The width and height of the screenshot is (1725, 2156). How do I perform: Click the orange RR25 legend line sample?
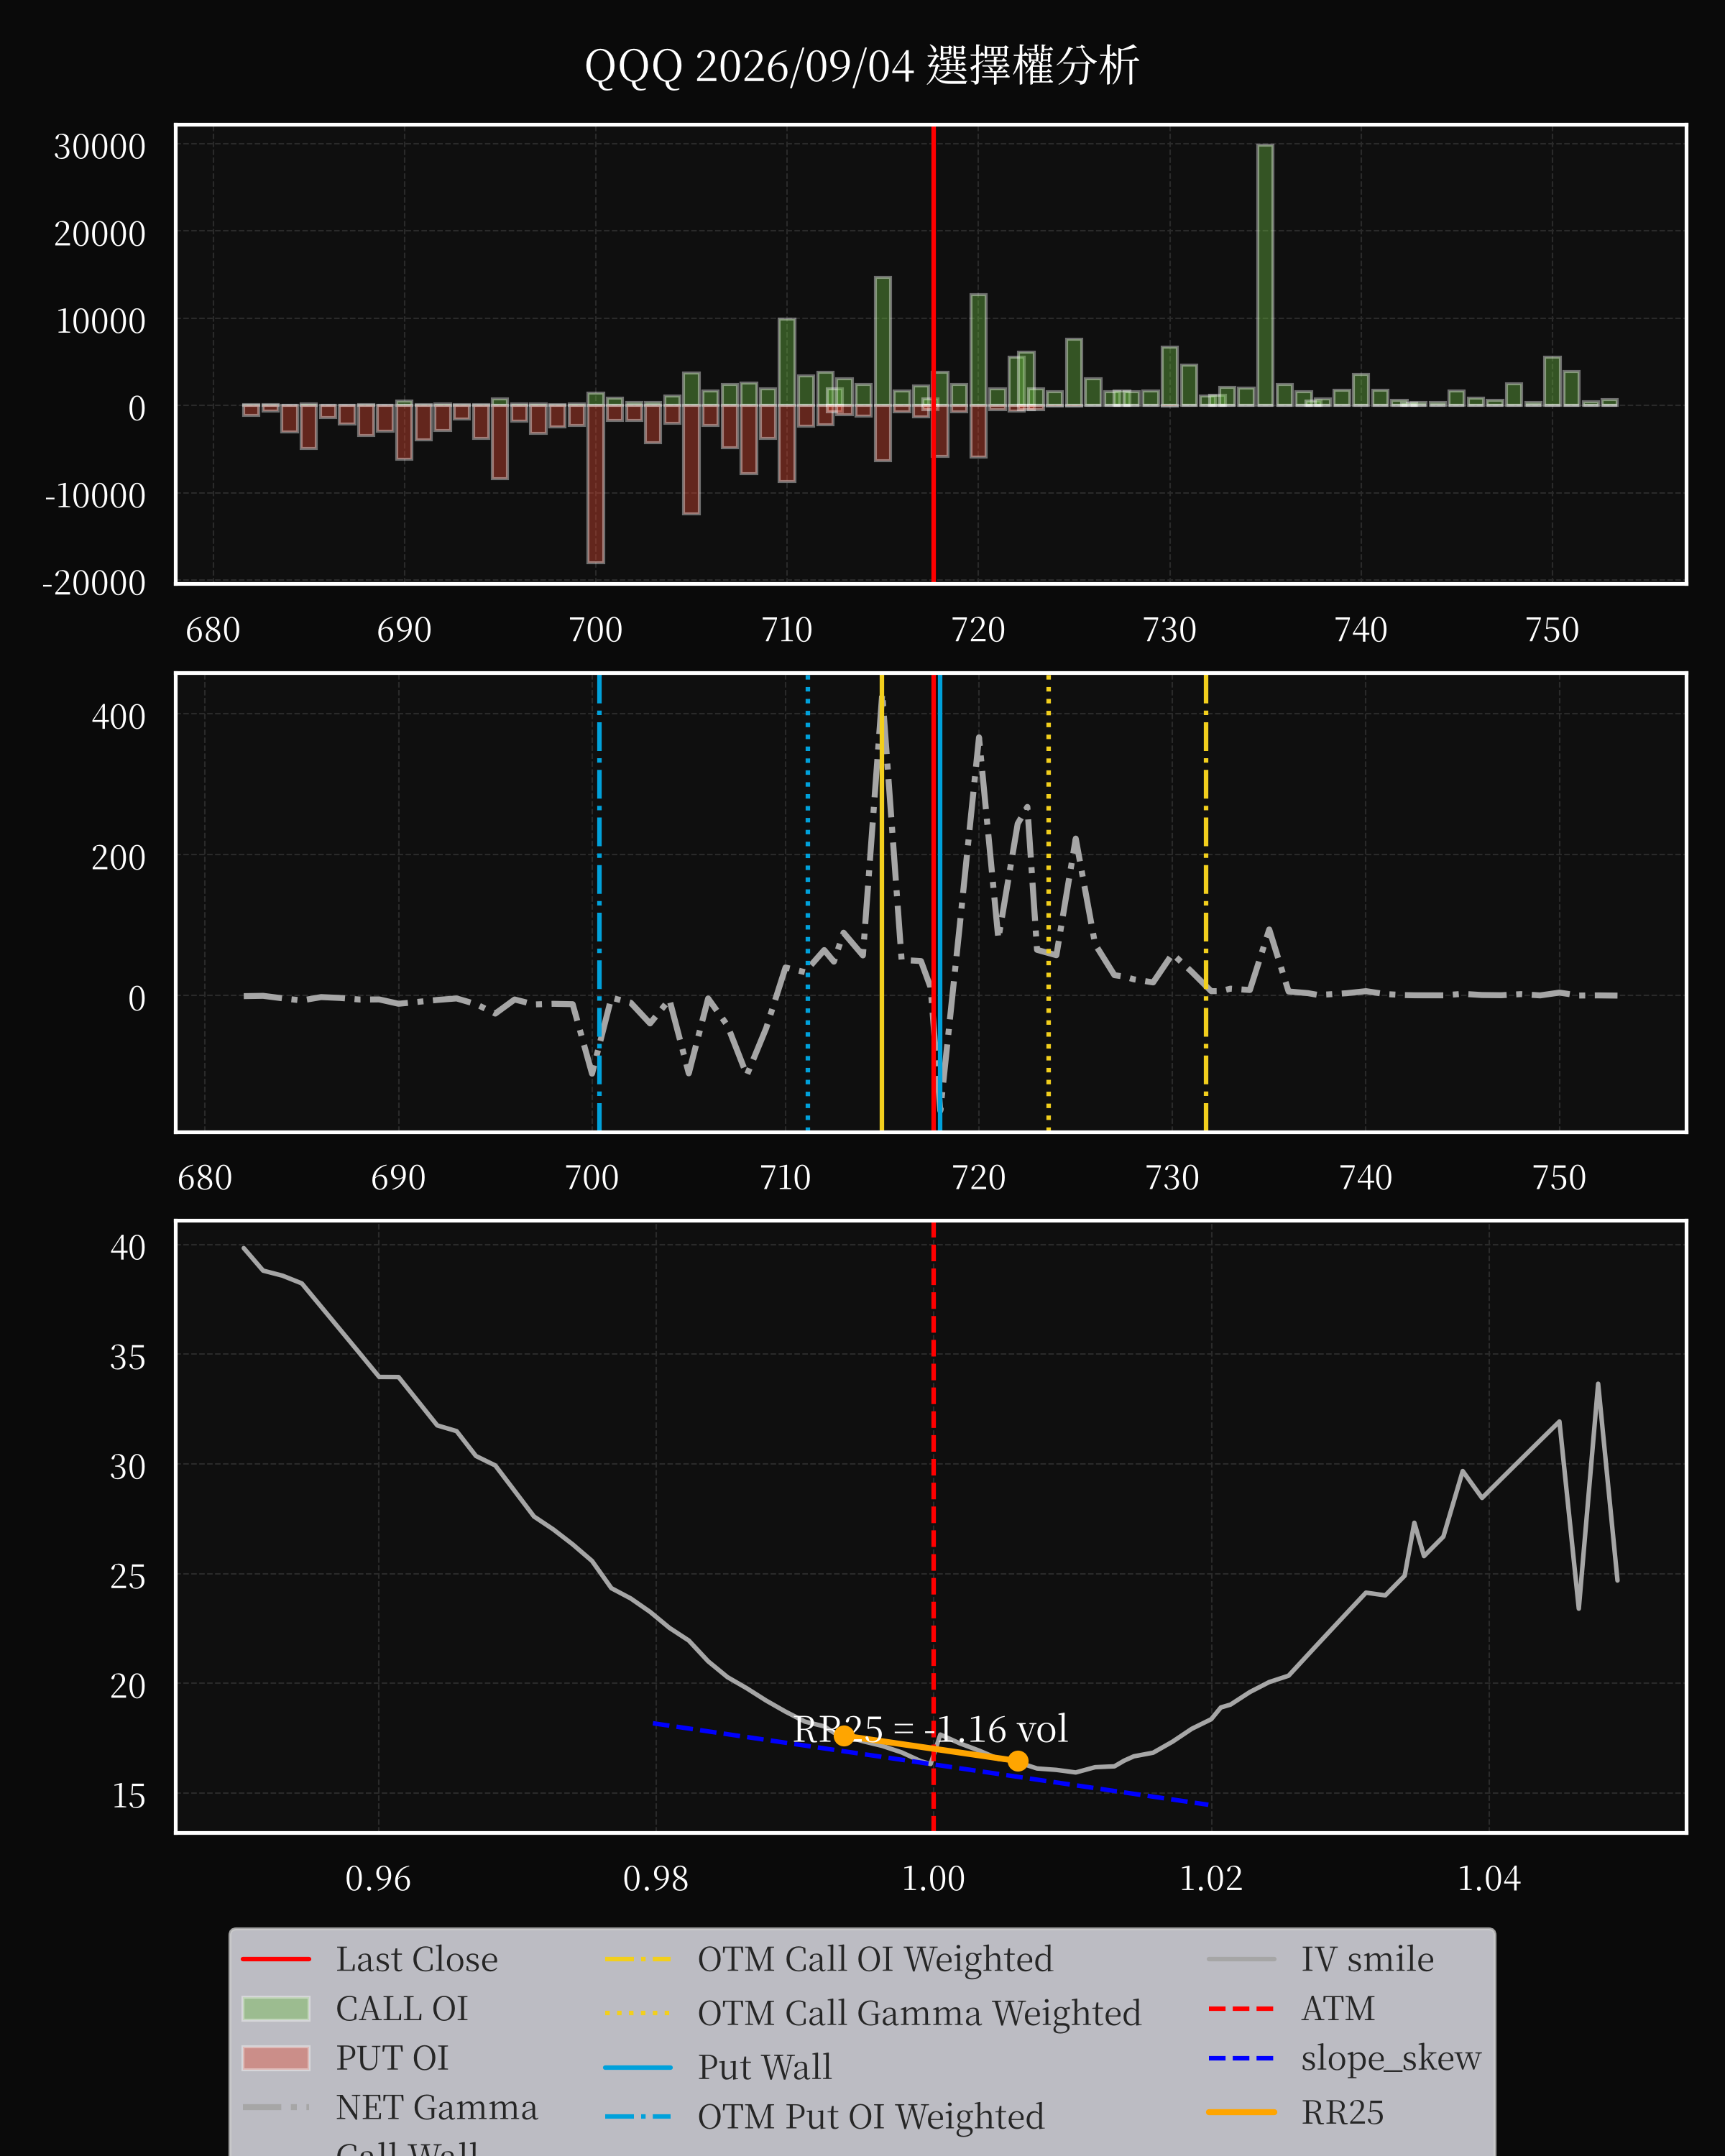coord(1241,2112)
